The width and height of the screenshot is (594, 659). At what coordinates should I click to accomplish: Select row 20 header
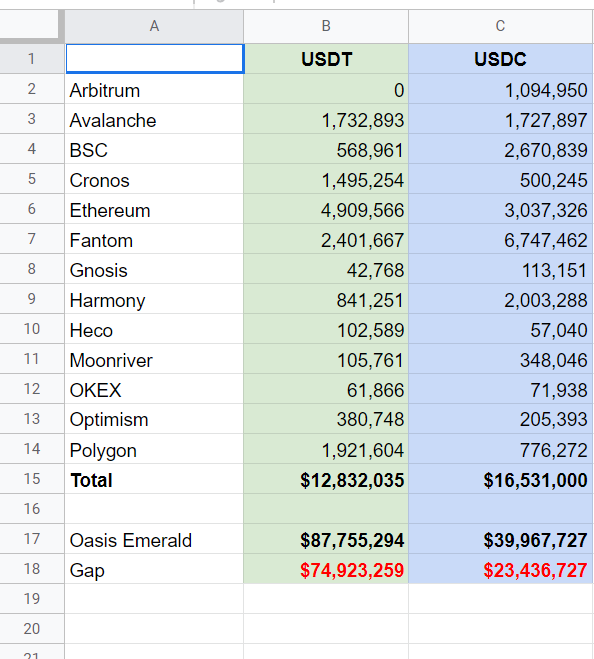(x=32, y=629)
